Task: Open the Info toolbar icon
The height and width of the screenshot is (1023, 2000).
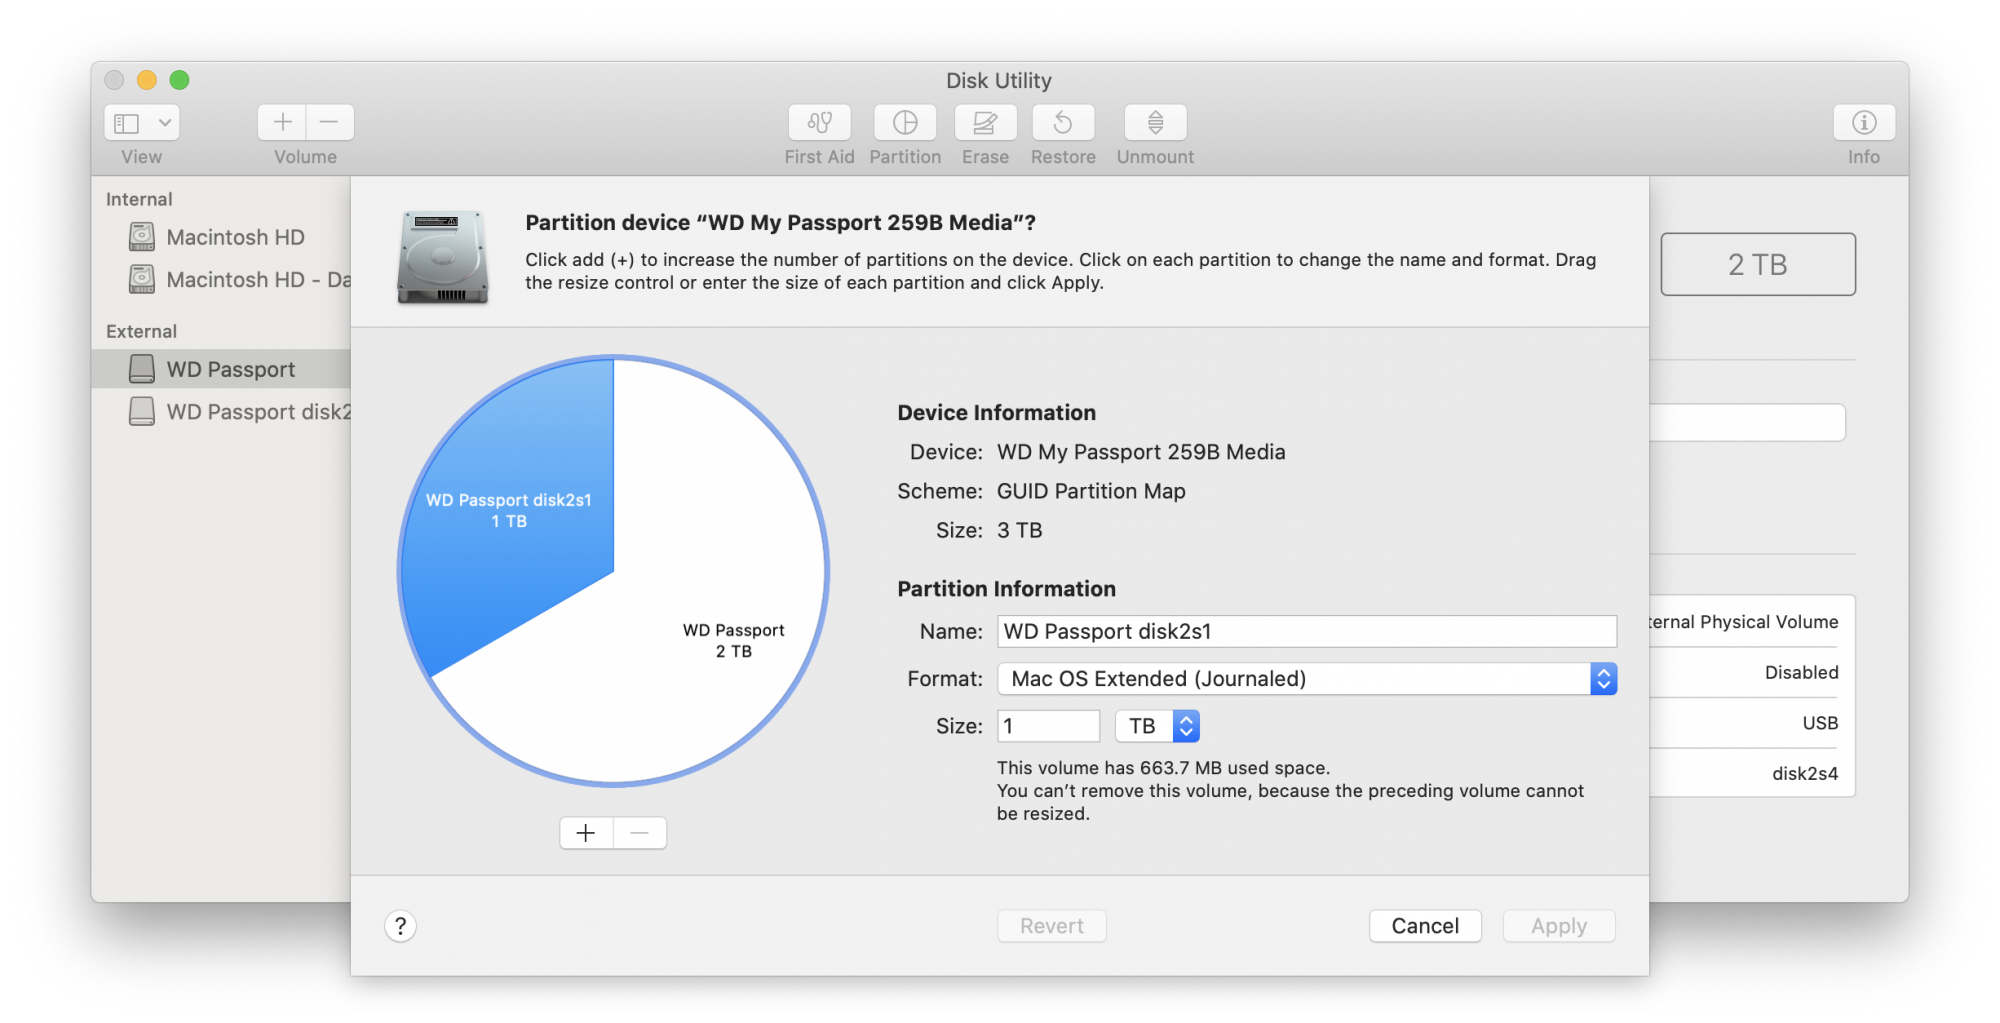Action: [x=1864, y=122]
